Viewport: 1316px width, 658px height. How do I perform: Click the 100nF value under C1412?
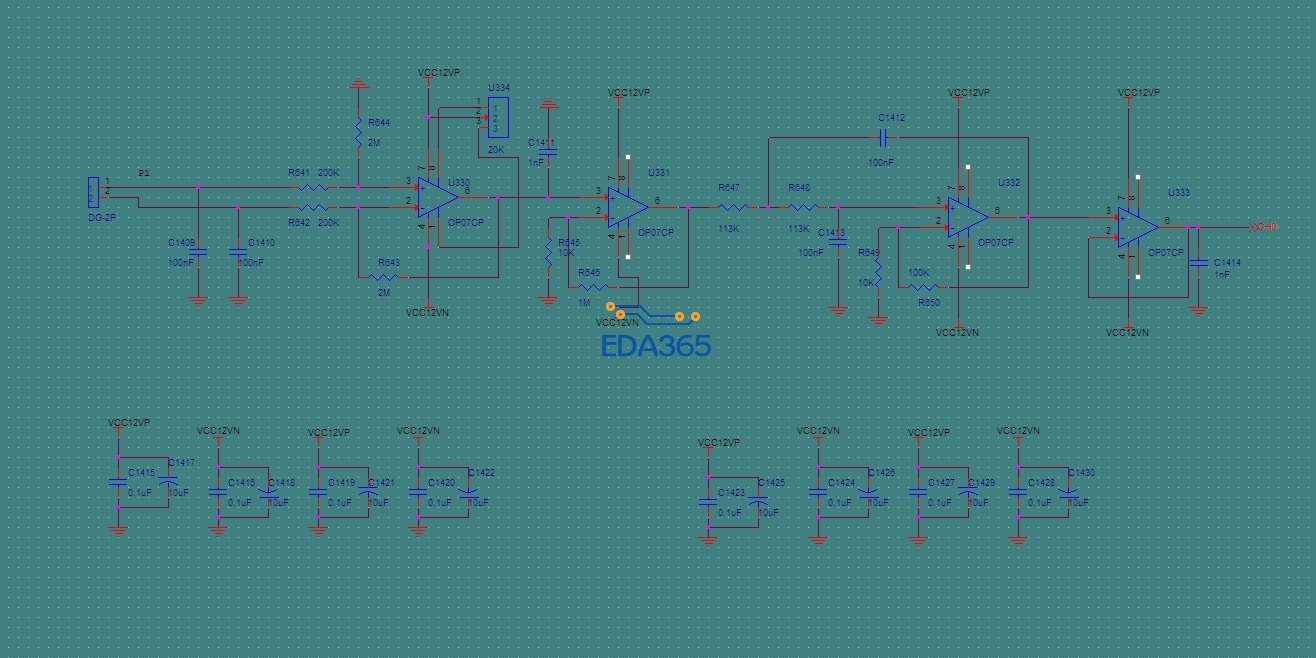tap(881, 161)
